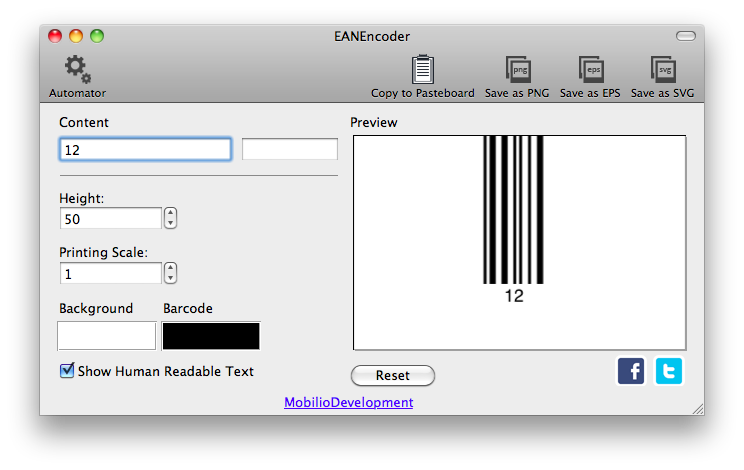The height and width of the screenshot is (470, 744).
Task: Click the Save as PNG icon
Action: click(x=518, y=69)
